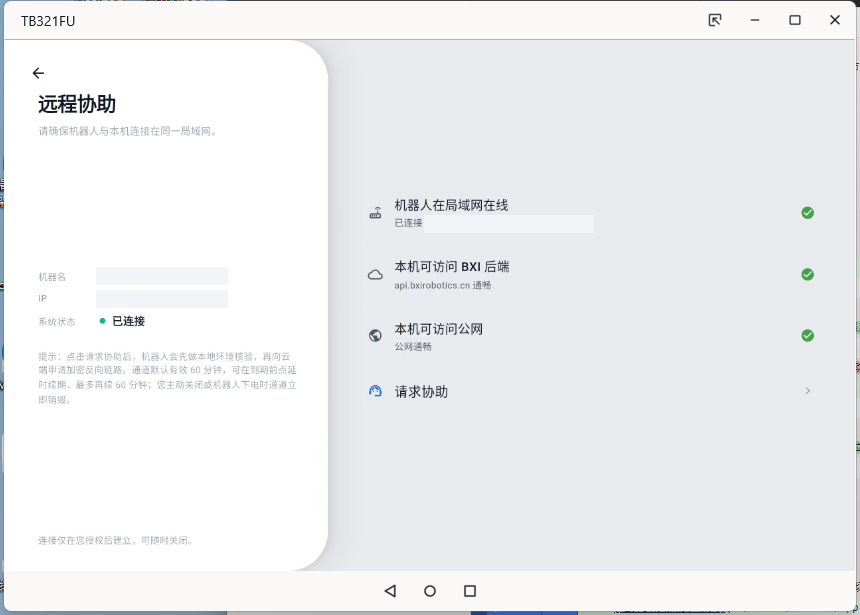Select the IP value field
This screenshot has width=860, height=615.
coord(162,299)
